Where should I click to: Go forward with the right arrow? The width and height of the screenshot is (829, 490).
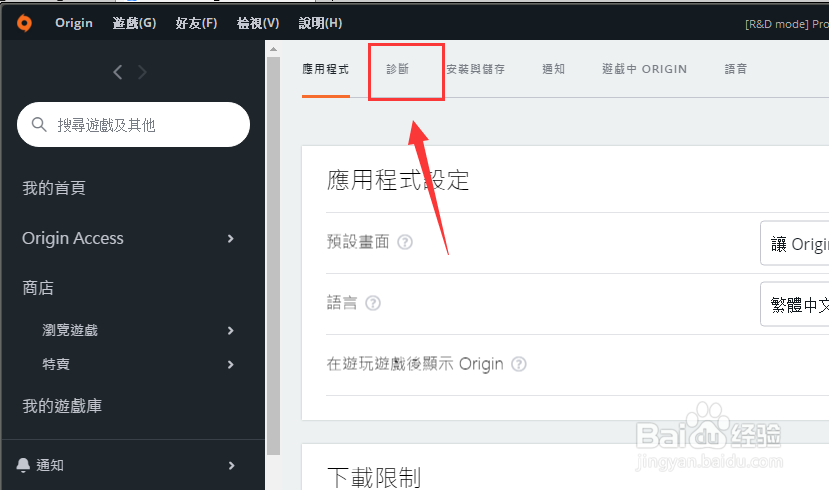[142, 72]
